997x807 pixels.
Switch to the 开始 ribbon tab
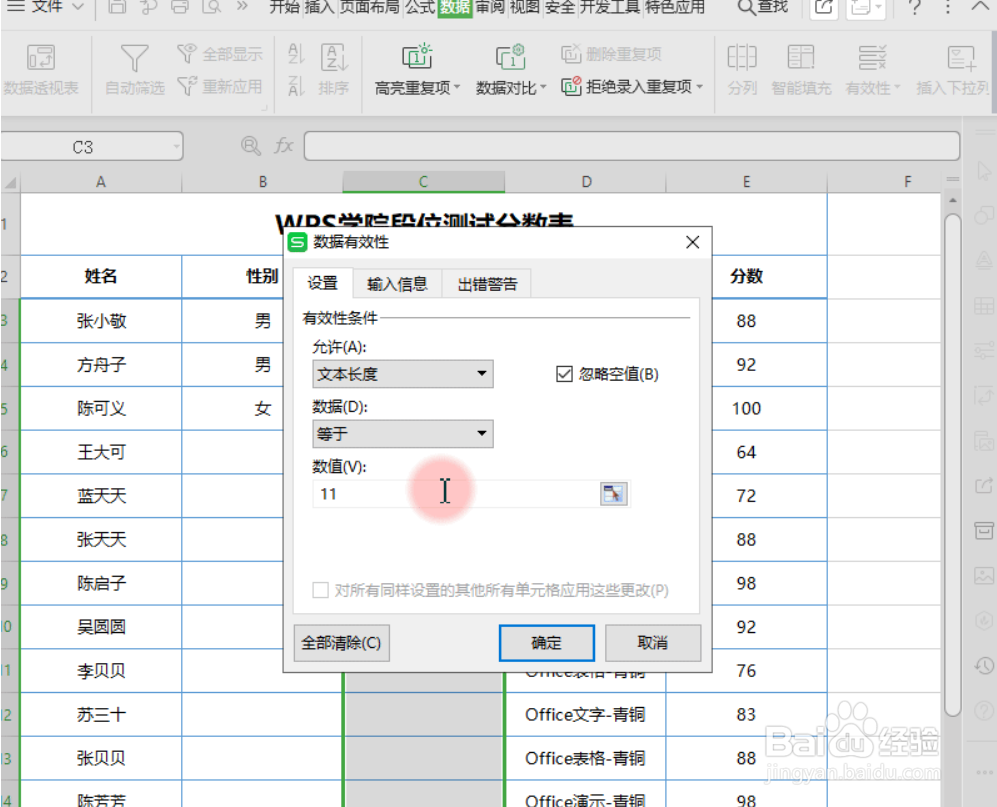[x=284, y=8]
